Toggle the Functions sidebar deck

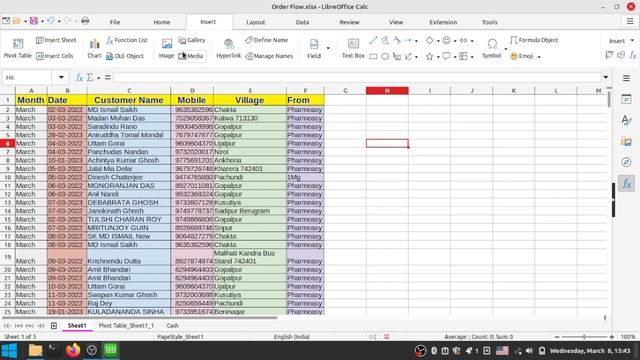pyautogui.click(x=626, y=184)
